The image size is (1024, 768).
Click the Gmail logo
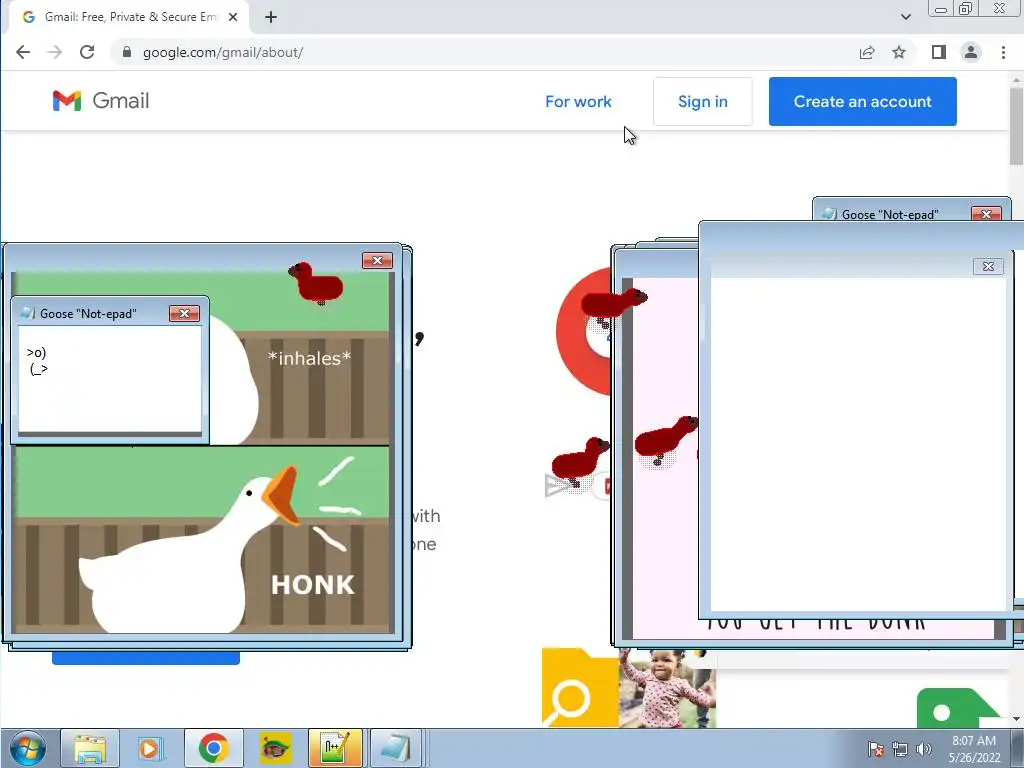tap(101, 101)
